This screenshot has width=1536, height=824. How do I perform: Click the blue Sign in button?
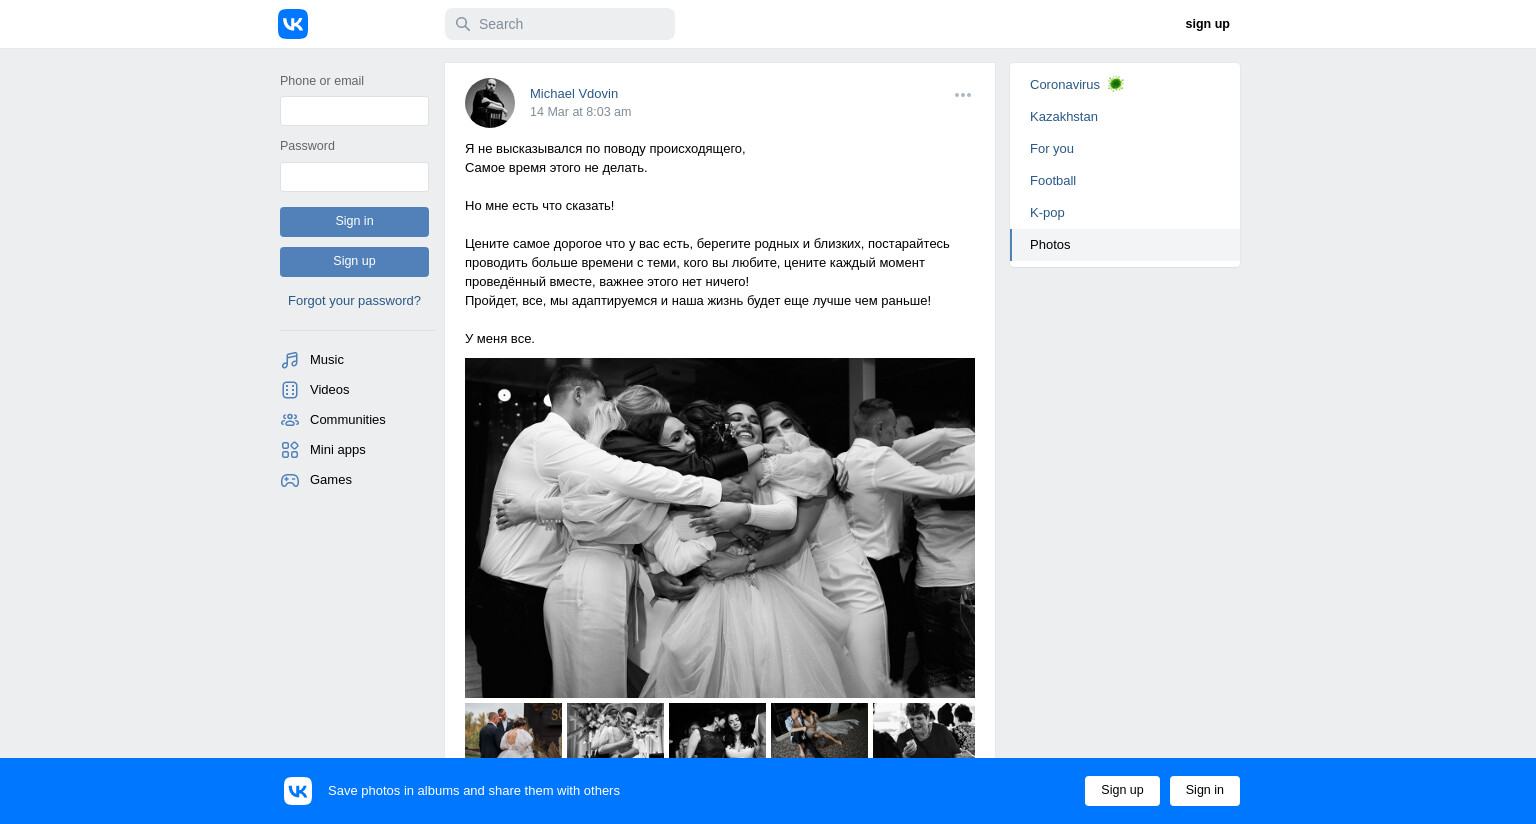[x=354, y=222]
